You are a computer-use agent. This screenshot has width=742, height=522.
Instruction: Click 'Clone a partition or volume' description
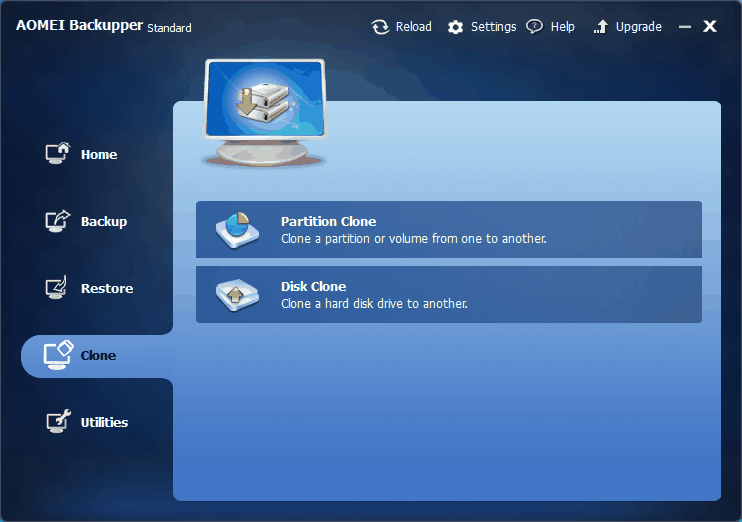[414, 239]
